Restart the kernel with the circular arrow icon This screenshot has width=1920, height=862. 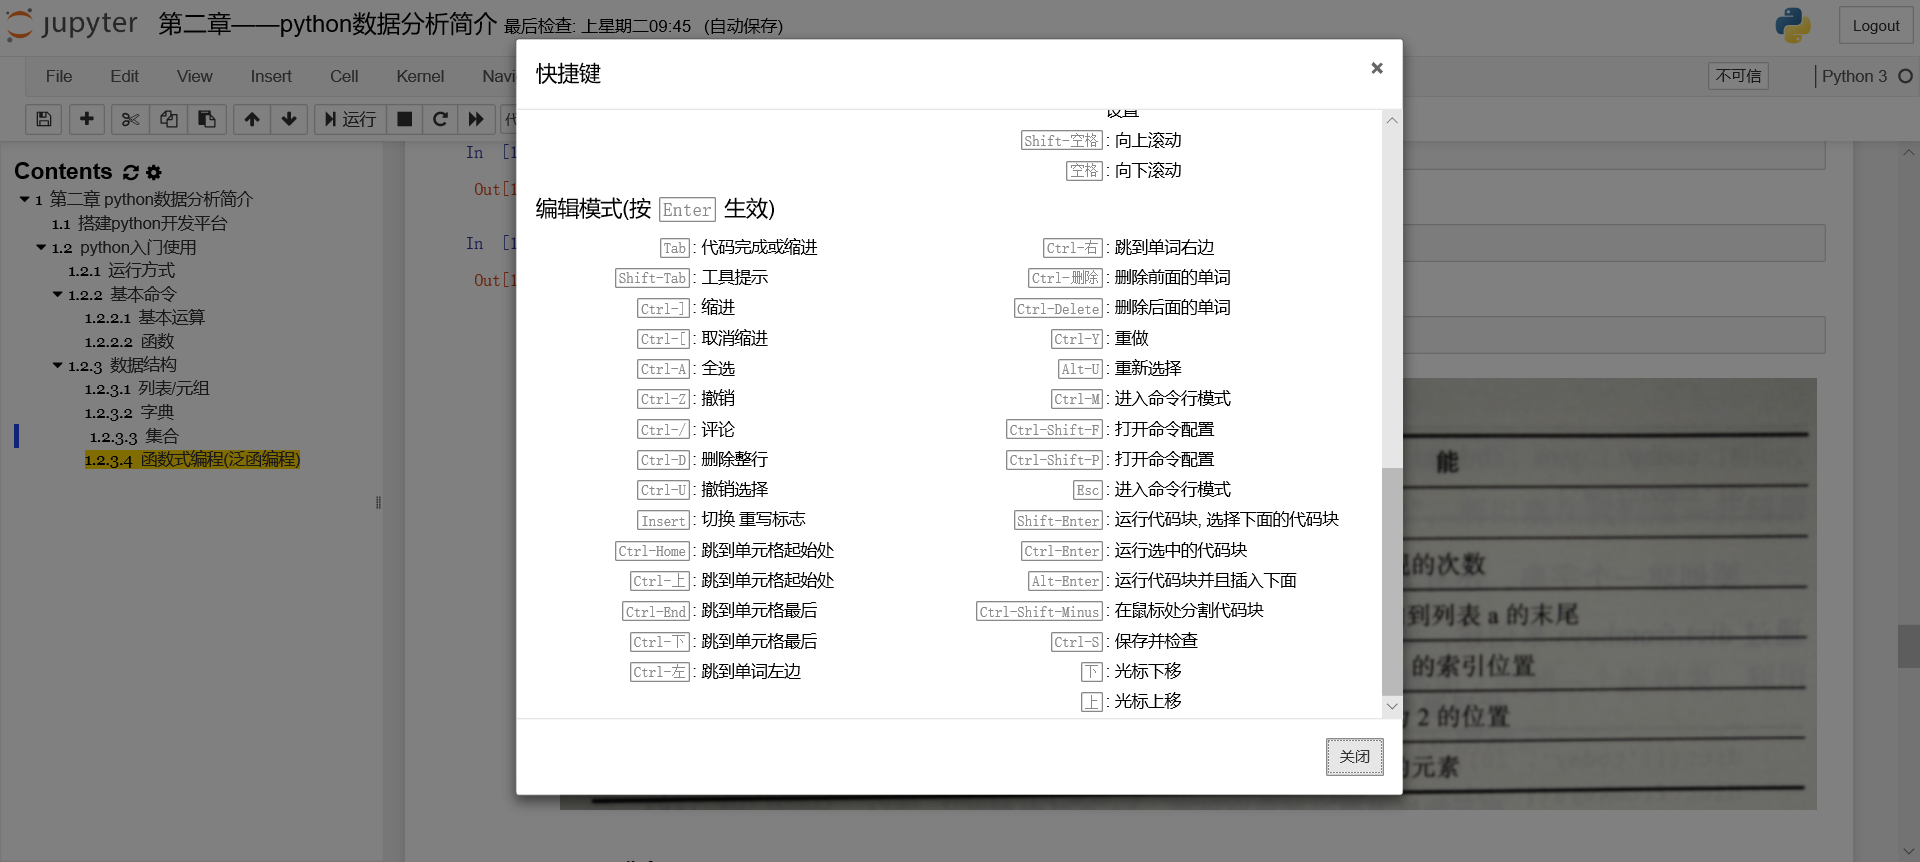[440, 119]
